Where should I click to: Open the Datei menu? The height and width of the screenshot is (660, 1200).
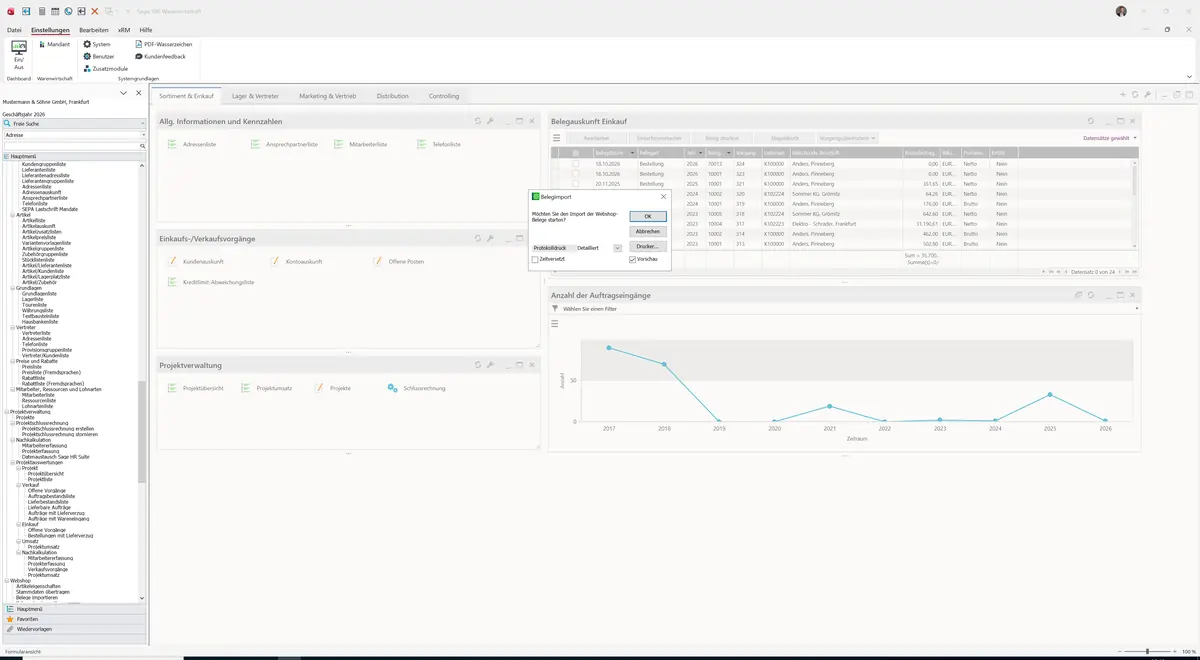click(14, 30)
